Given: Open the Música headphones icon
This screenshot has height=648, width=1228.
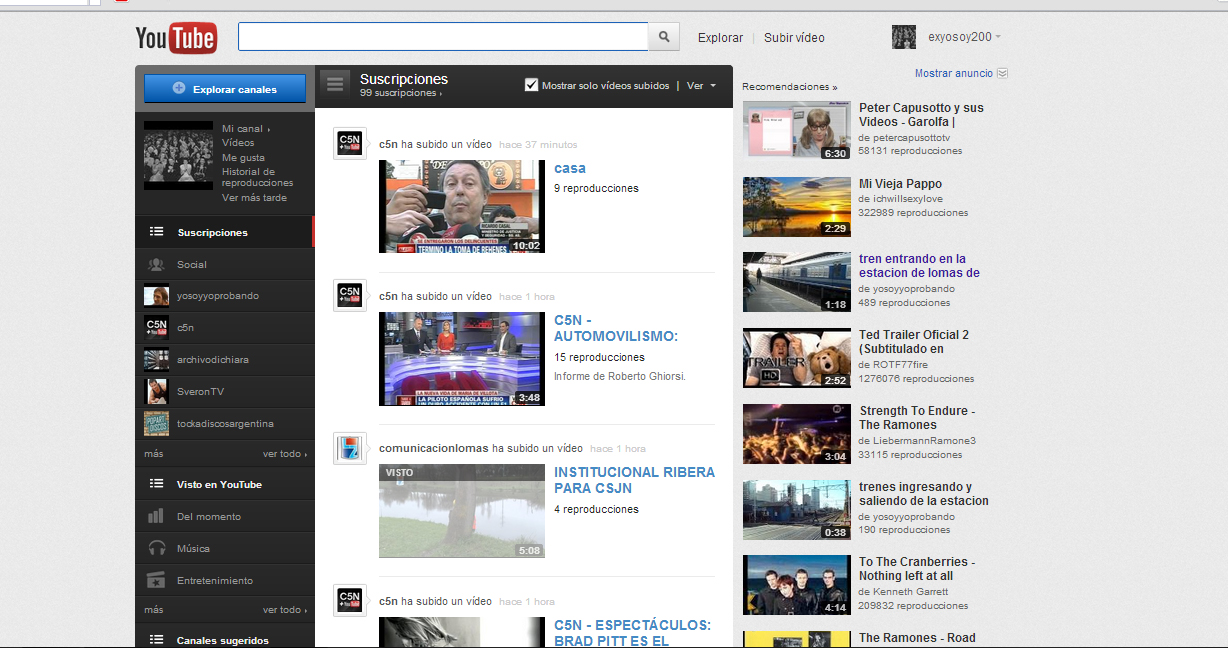Looking at the screenshot, I should tap(156, 548).
